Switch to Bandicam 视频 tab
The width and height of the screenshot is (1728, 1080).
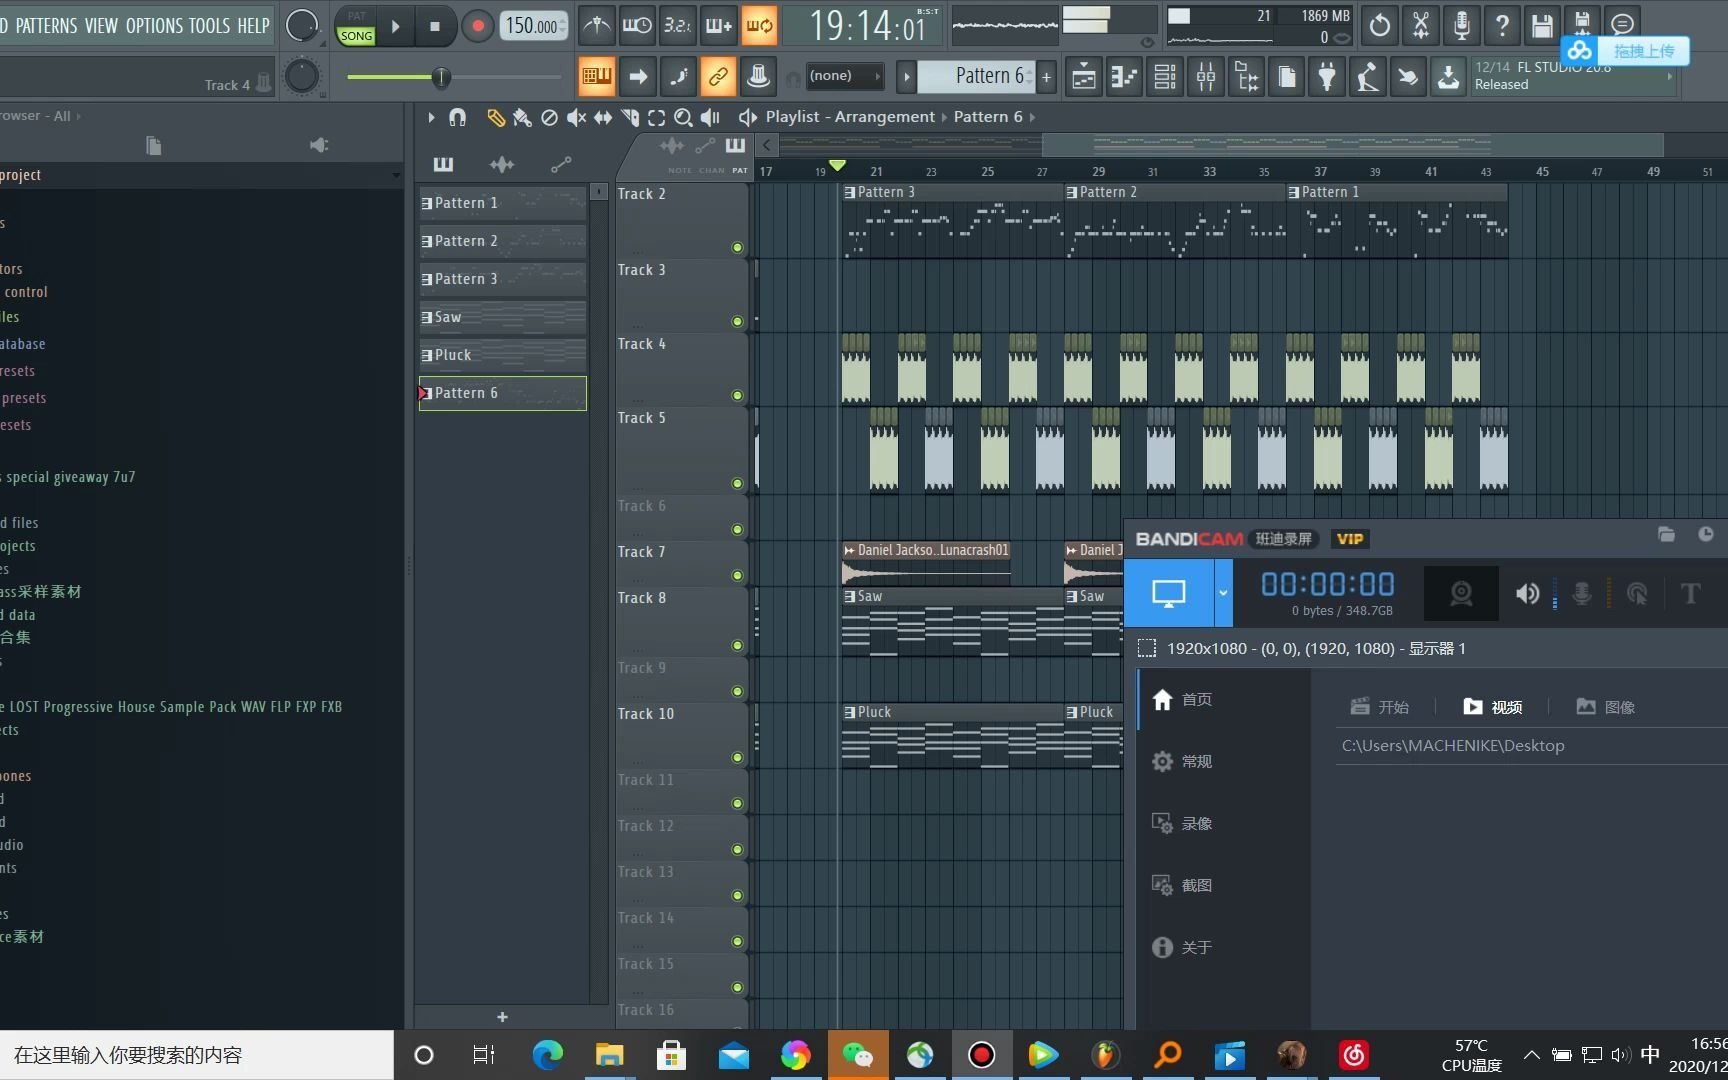coord(1493,707)
